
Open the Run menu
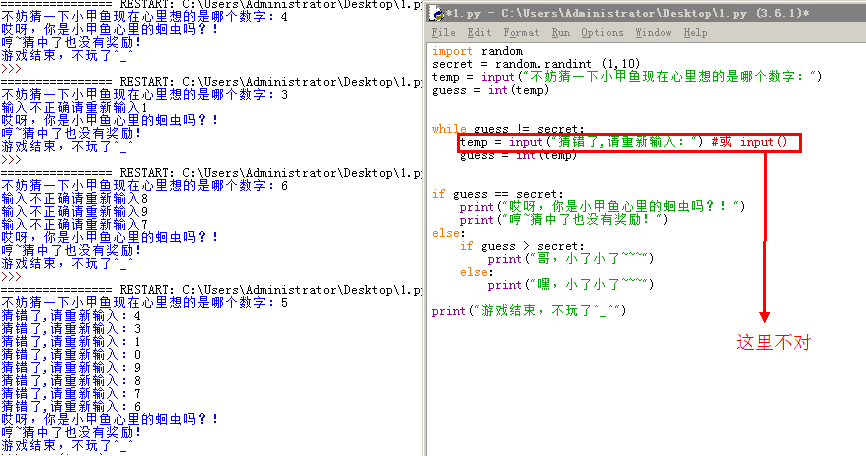[561, 33]
